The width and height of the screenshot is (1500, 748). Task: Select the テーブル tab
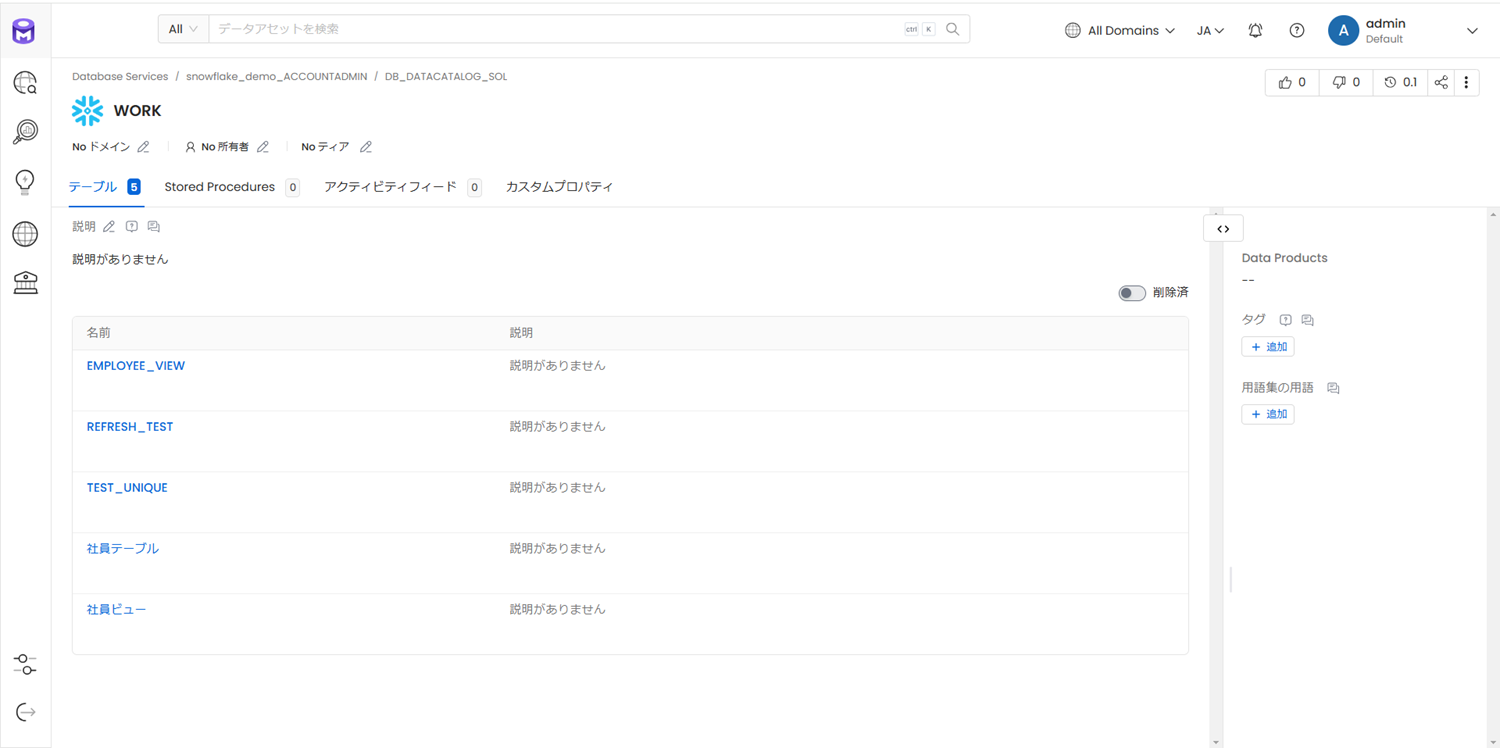tap(105, 187)
